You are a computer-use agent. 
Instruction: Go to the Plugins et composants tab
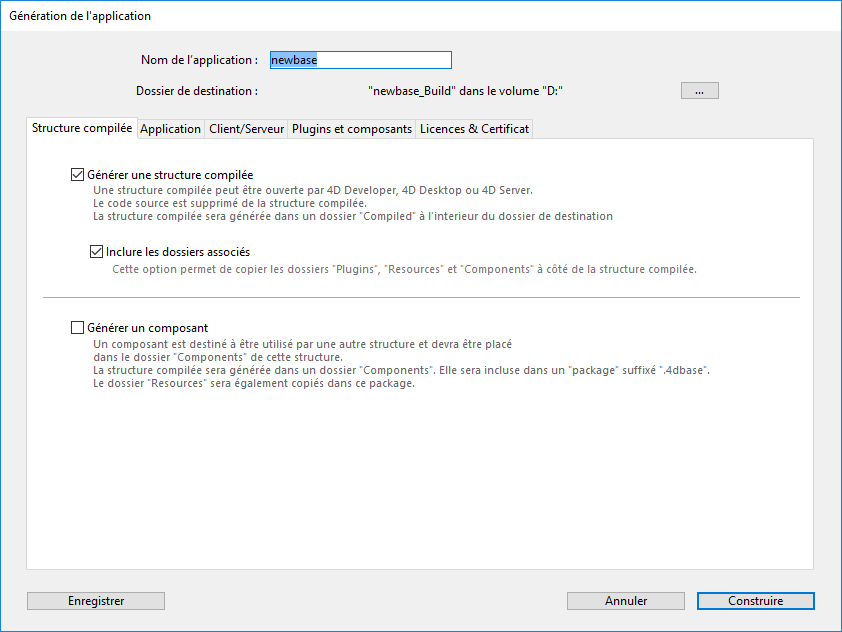point(351,129)
